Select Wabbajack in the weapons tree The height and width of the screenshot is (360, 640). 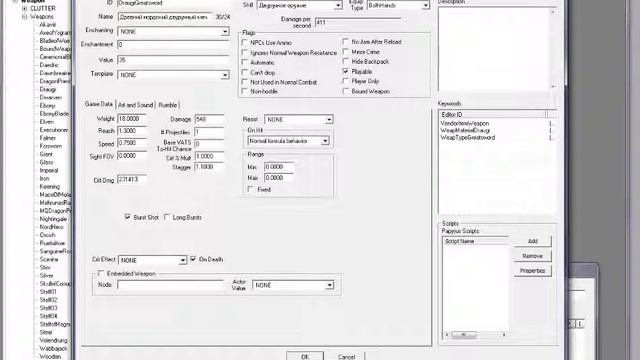[53, 349]
